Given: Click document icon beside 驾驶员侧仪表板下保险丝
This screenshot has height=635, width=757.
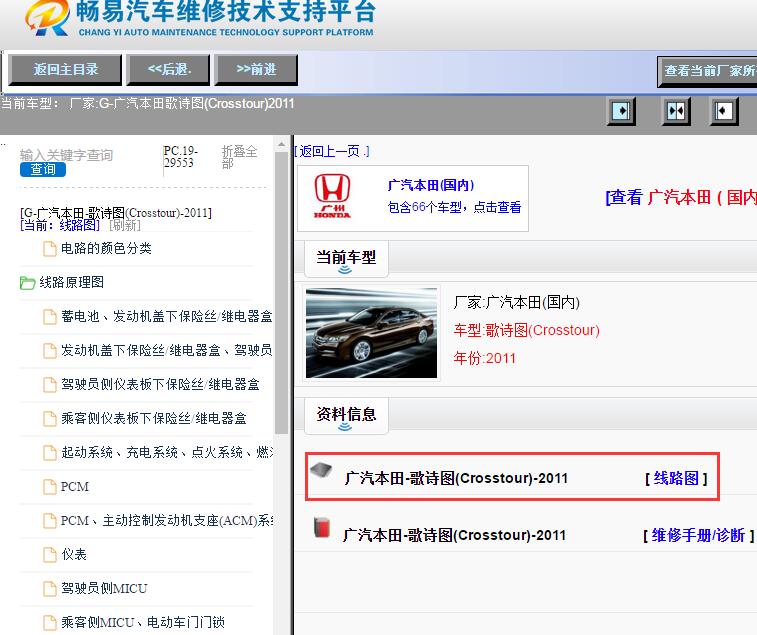Looking at the screenshot, I should 50,385.
